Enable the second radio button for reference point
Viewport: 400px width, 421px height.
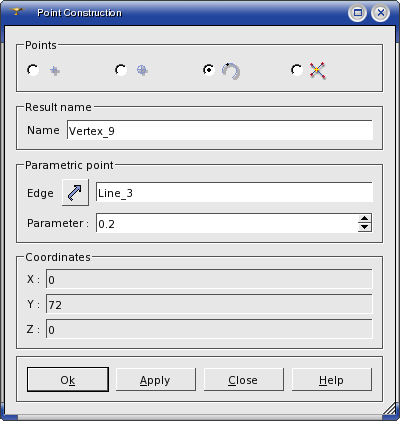[x=121, y=70]
